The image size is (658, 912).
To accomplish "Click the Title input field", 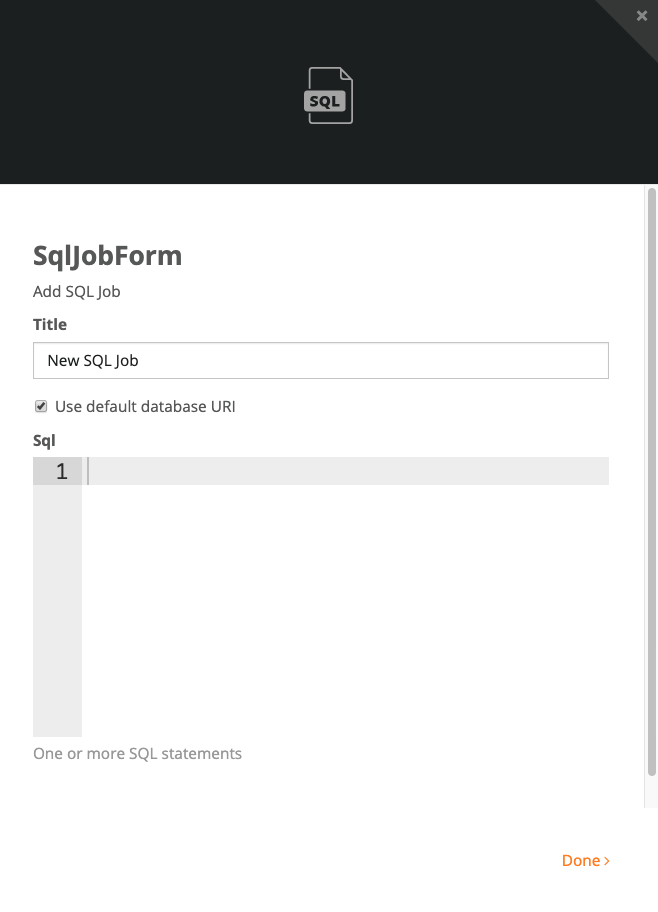I will [x=320, y=361].
